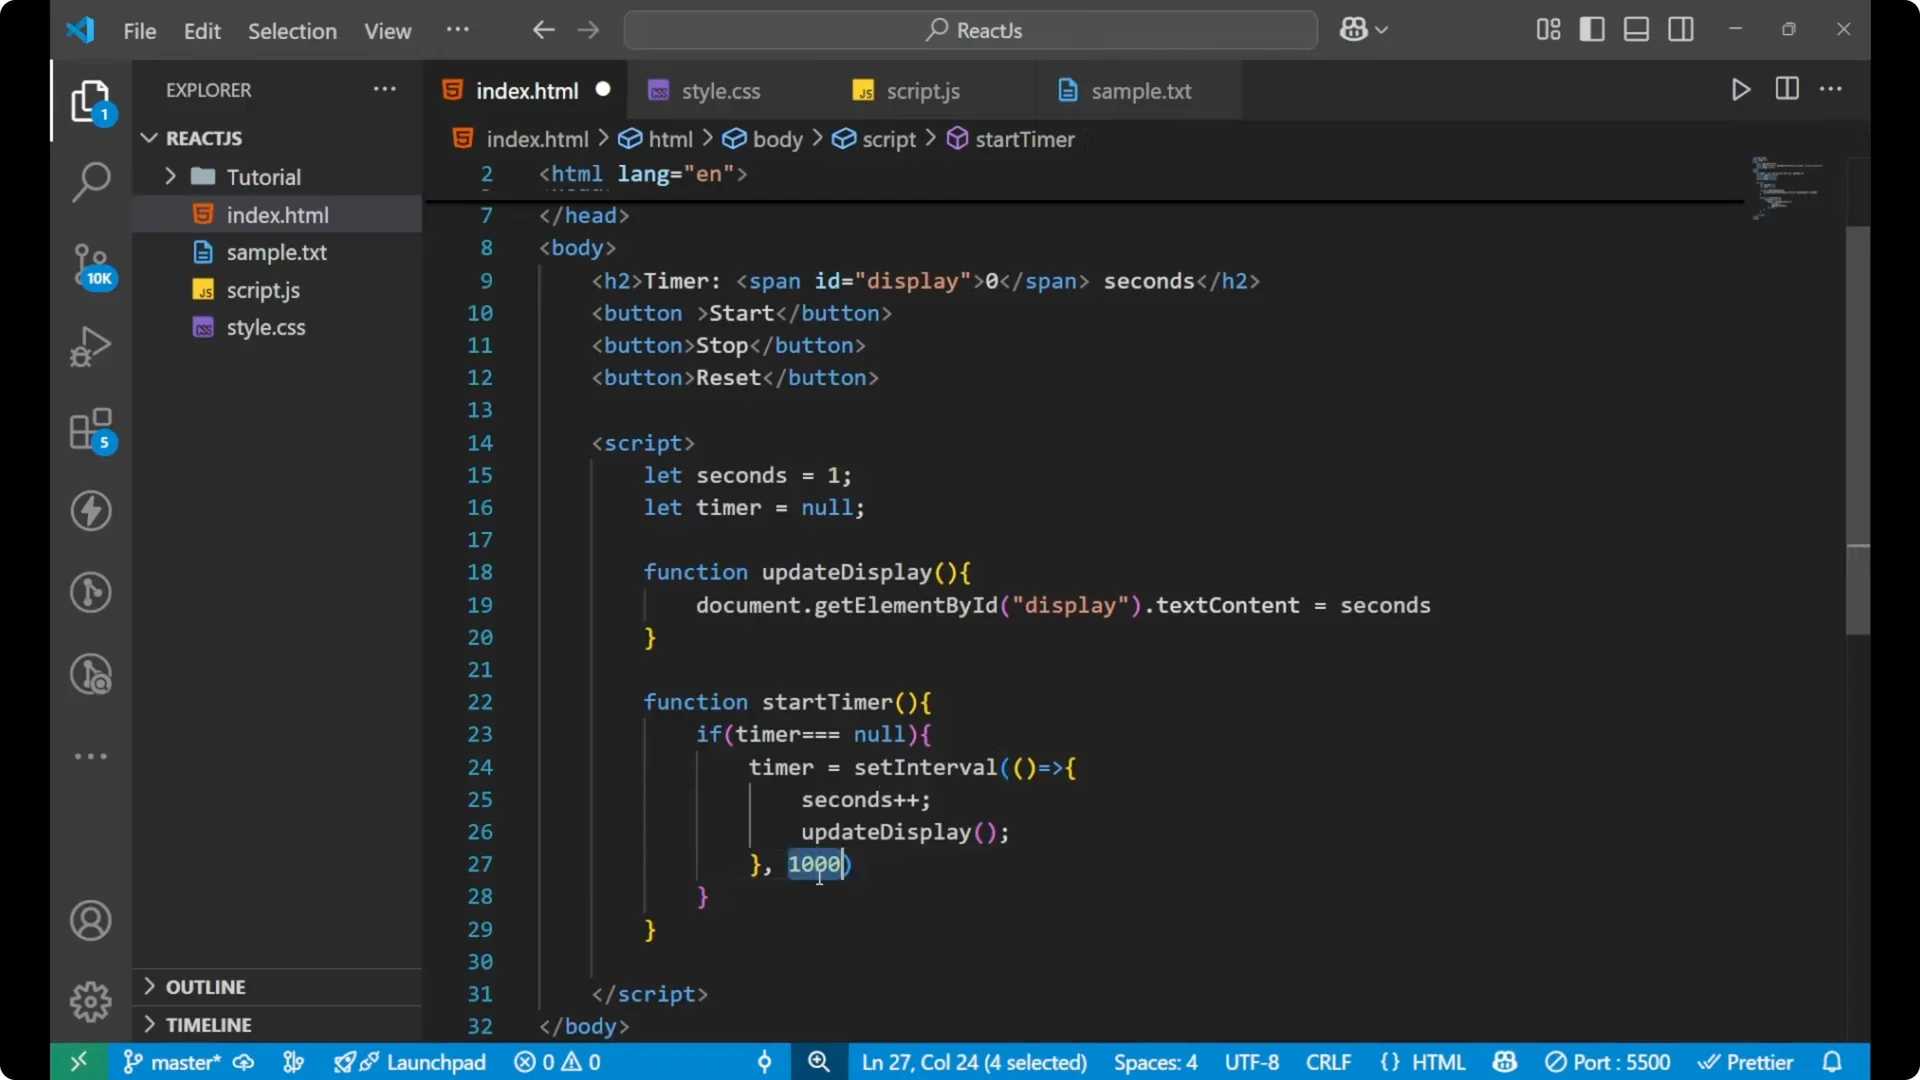Expand the Tutorial folder
1920x1080 pixels.
(171, 176)
